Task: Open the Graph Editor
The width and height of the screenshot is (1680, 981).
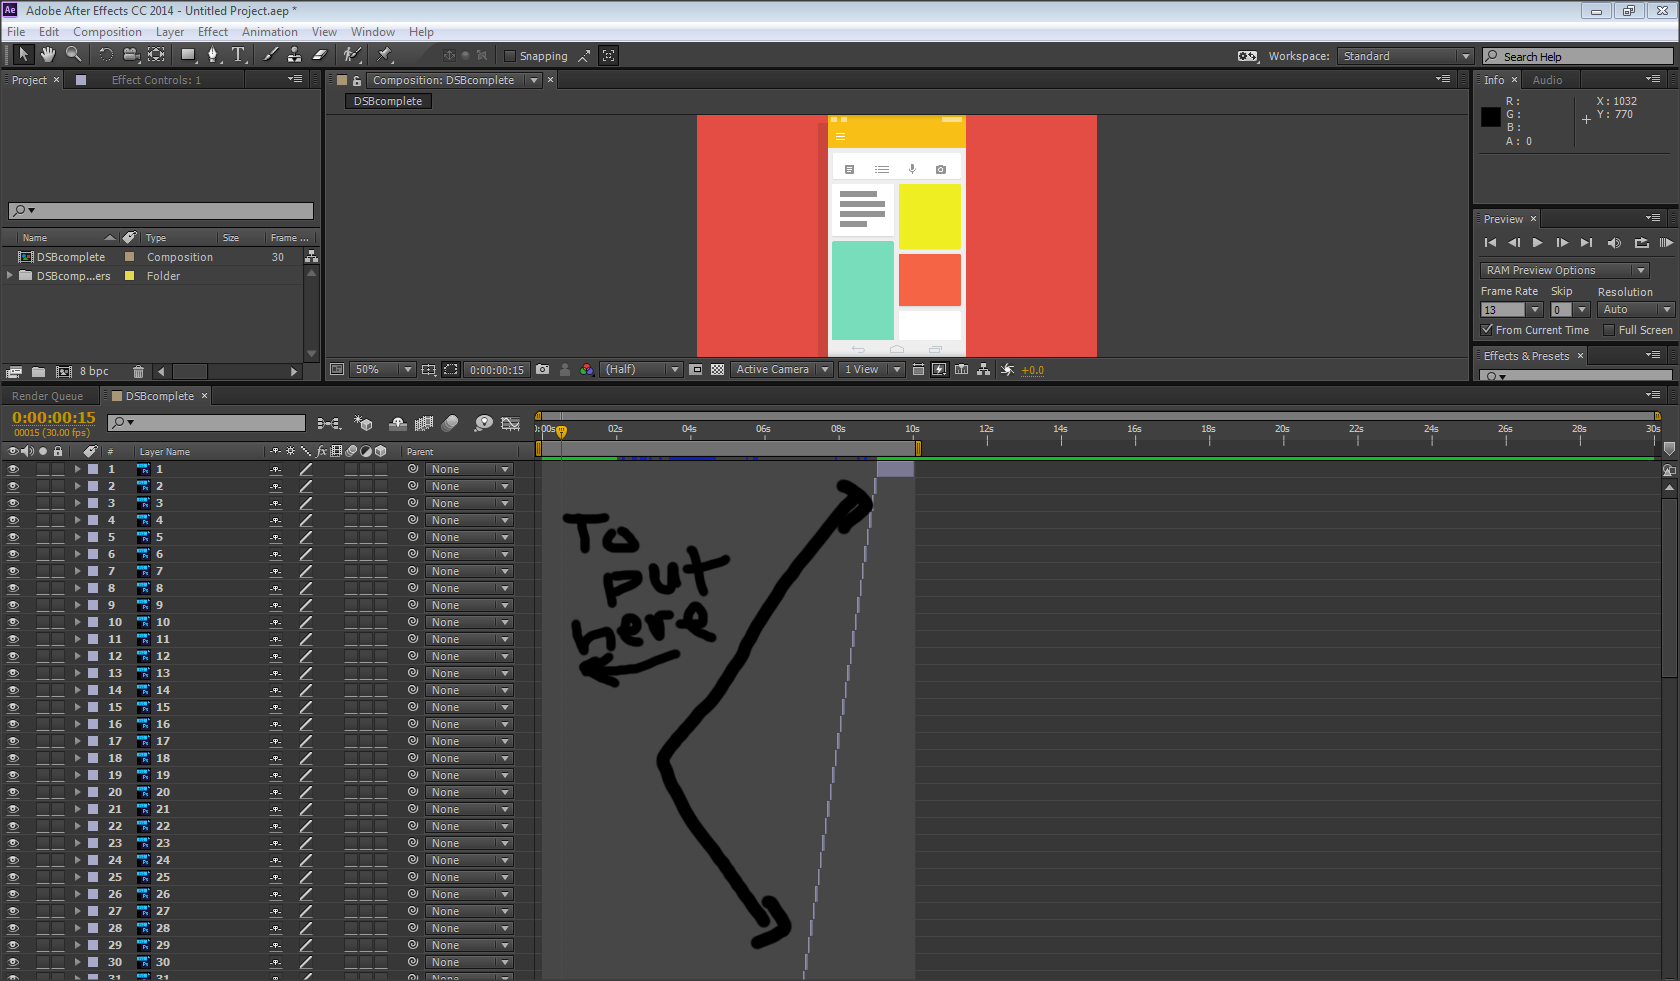Action: (x=511, y=424)
